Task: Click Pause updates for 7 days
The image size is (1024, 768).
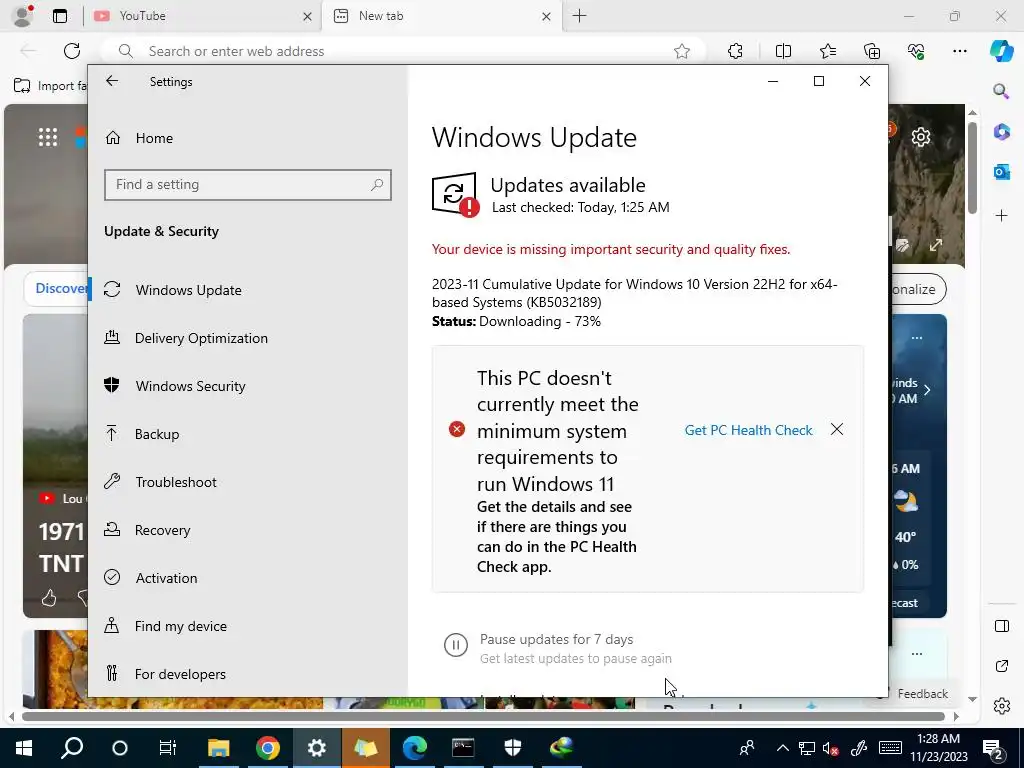Action: (x=556, y=639)
